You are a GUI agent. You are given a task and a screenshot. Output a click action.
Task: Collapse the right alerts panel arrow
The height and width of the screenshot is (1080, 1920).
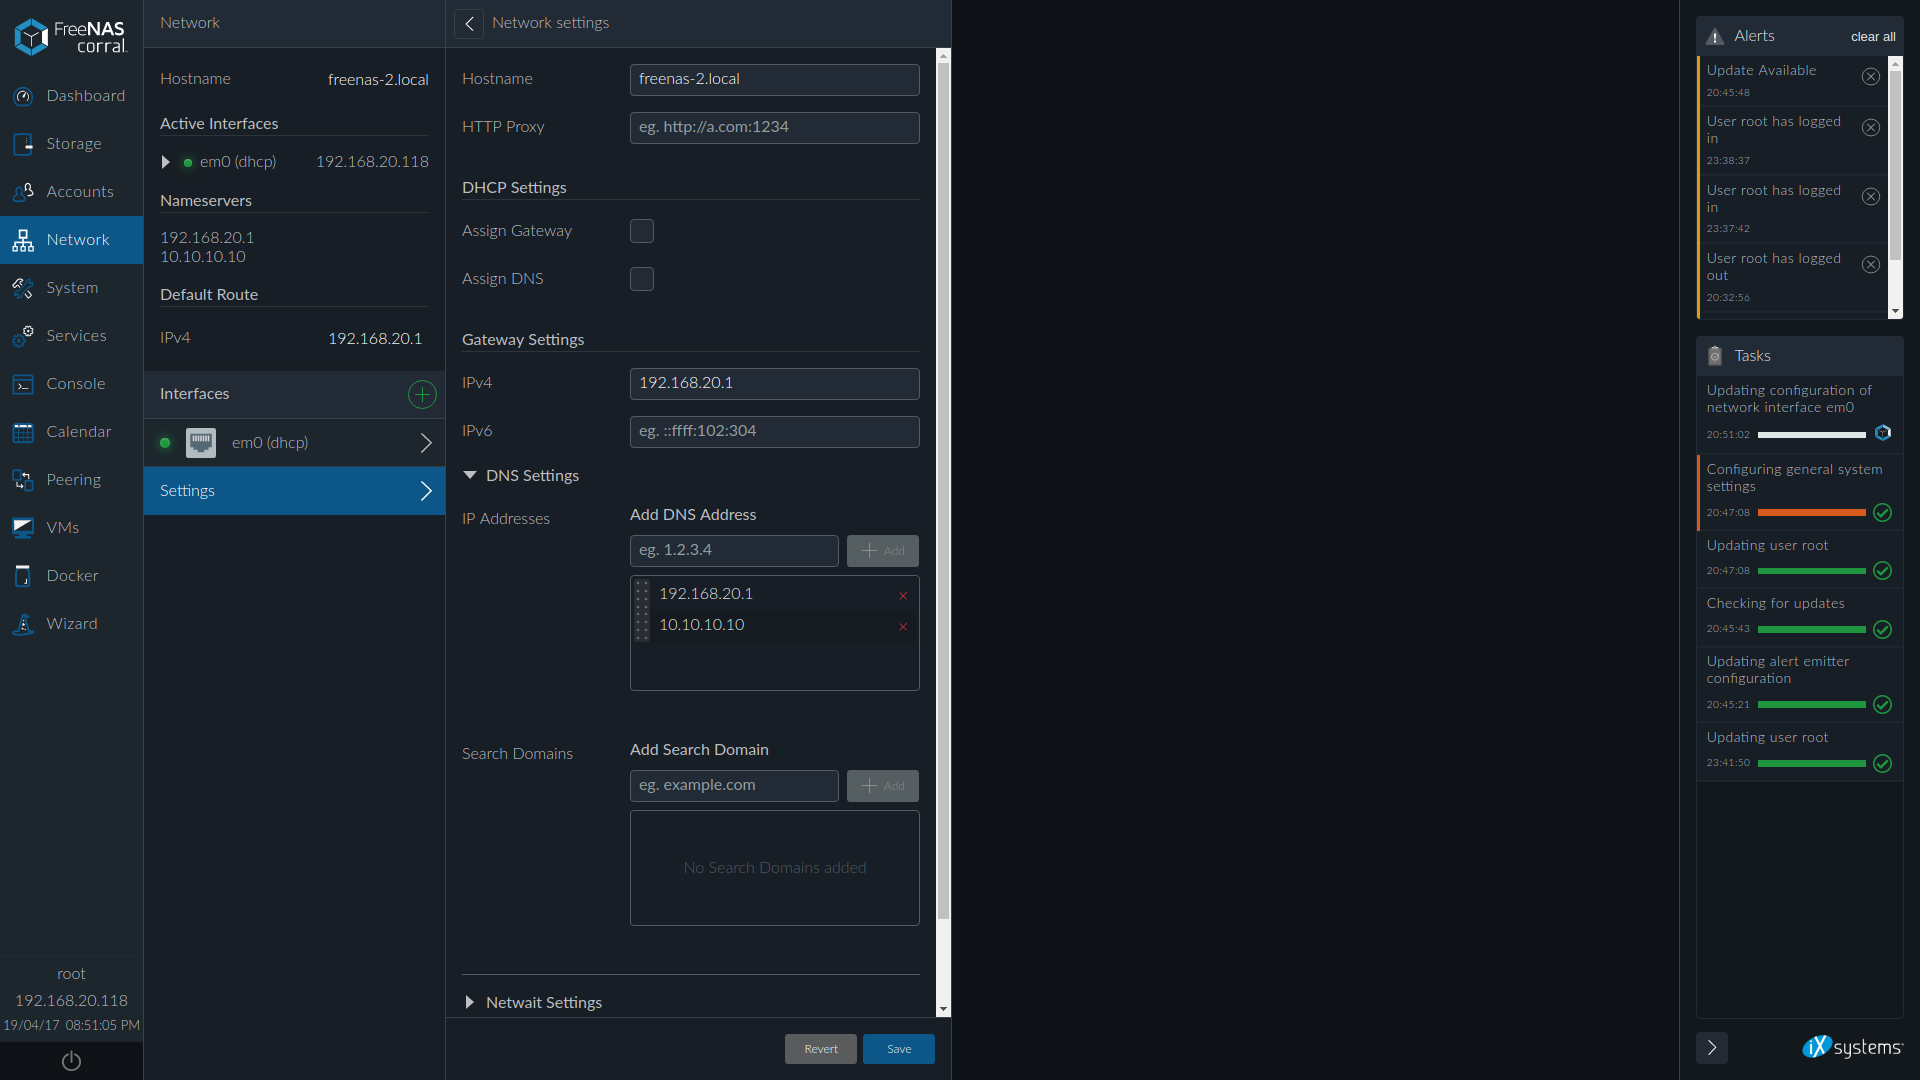pos(1711,1047)
